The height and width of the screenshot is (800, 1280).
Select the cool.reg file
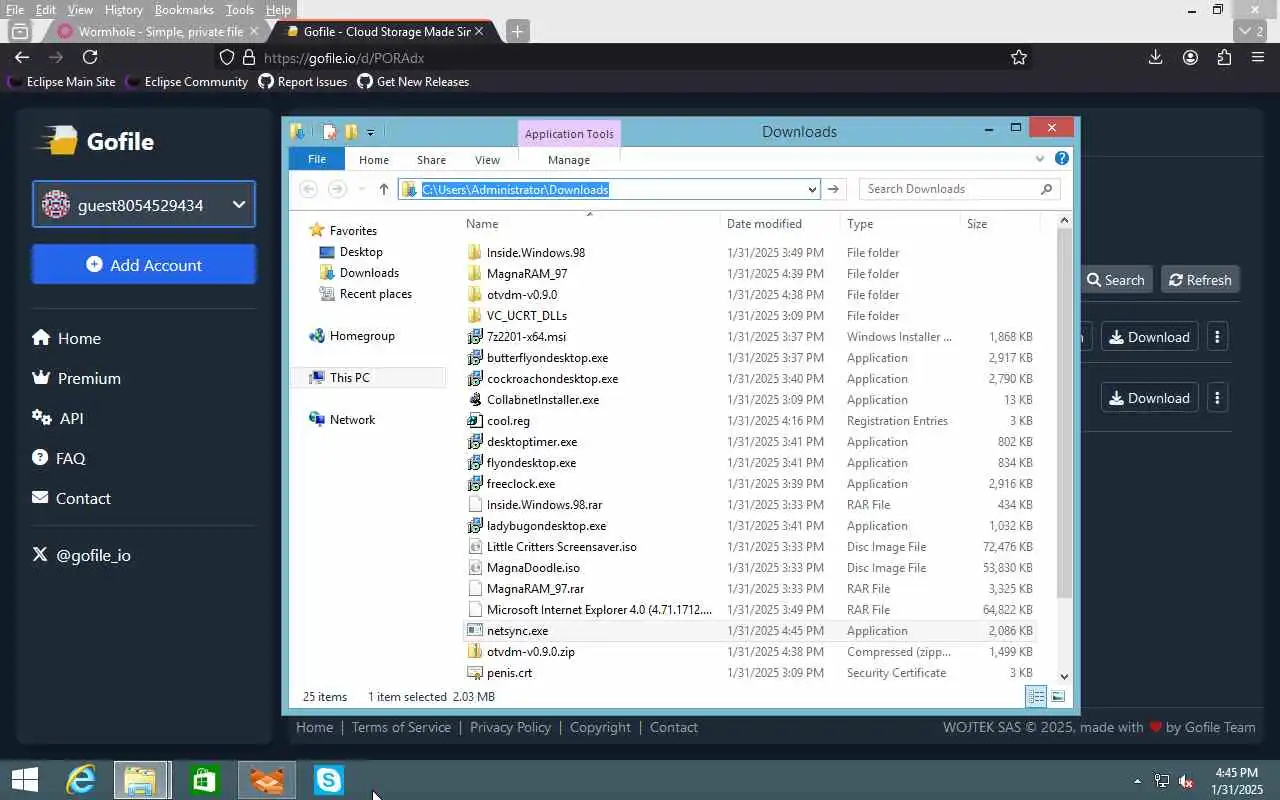pos(750,421)
